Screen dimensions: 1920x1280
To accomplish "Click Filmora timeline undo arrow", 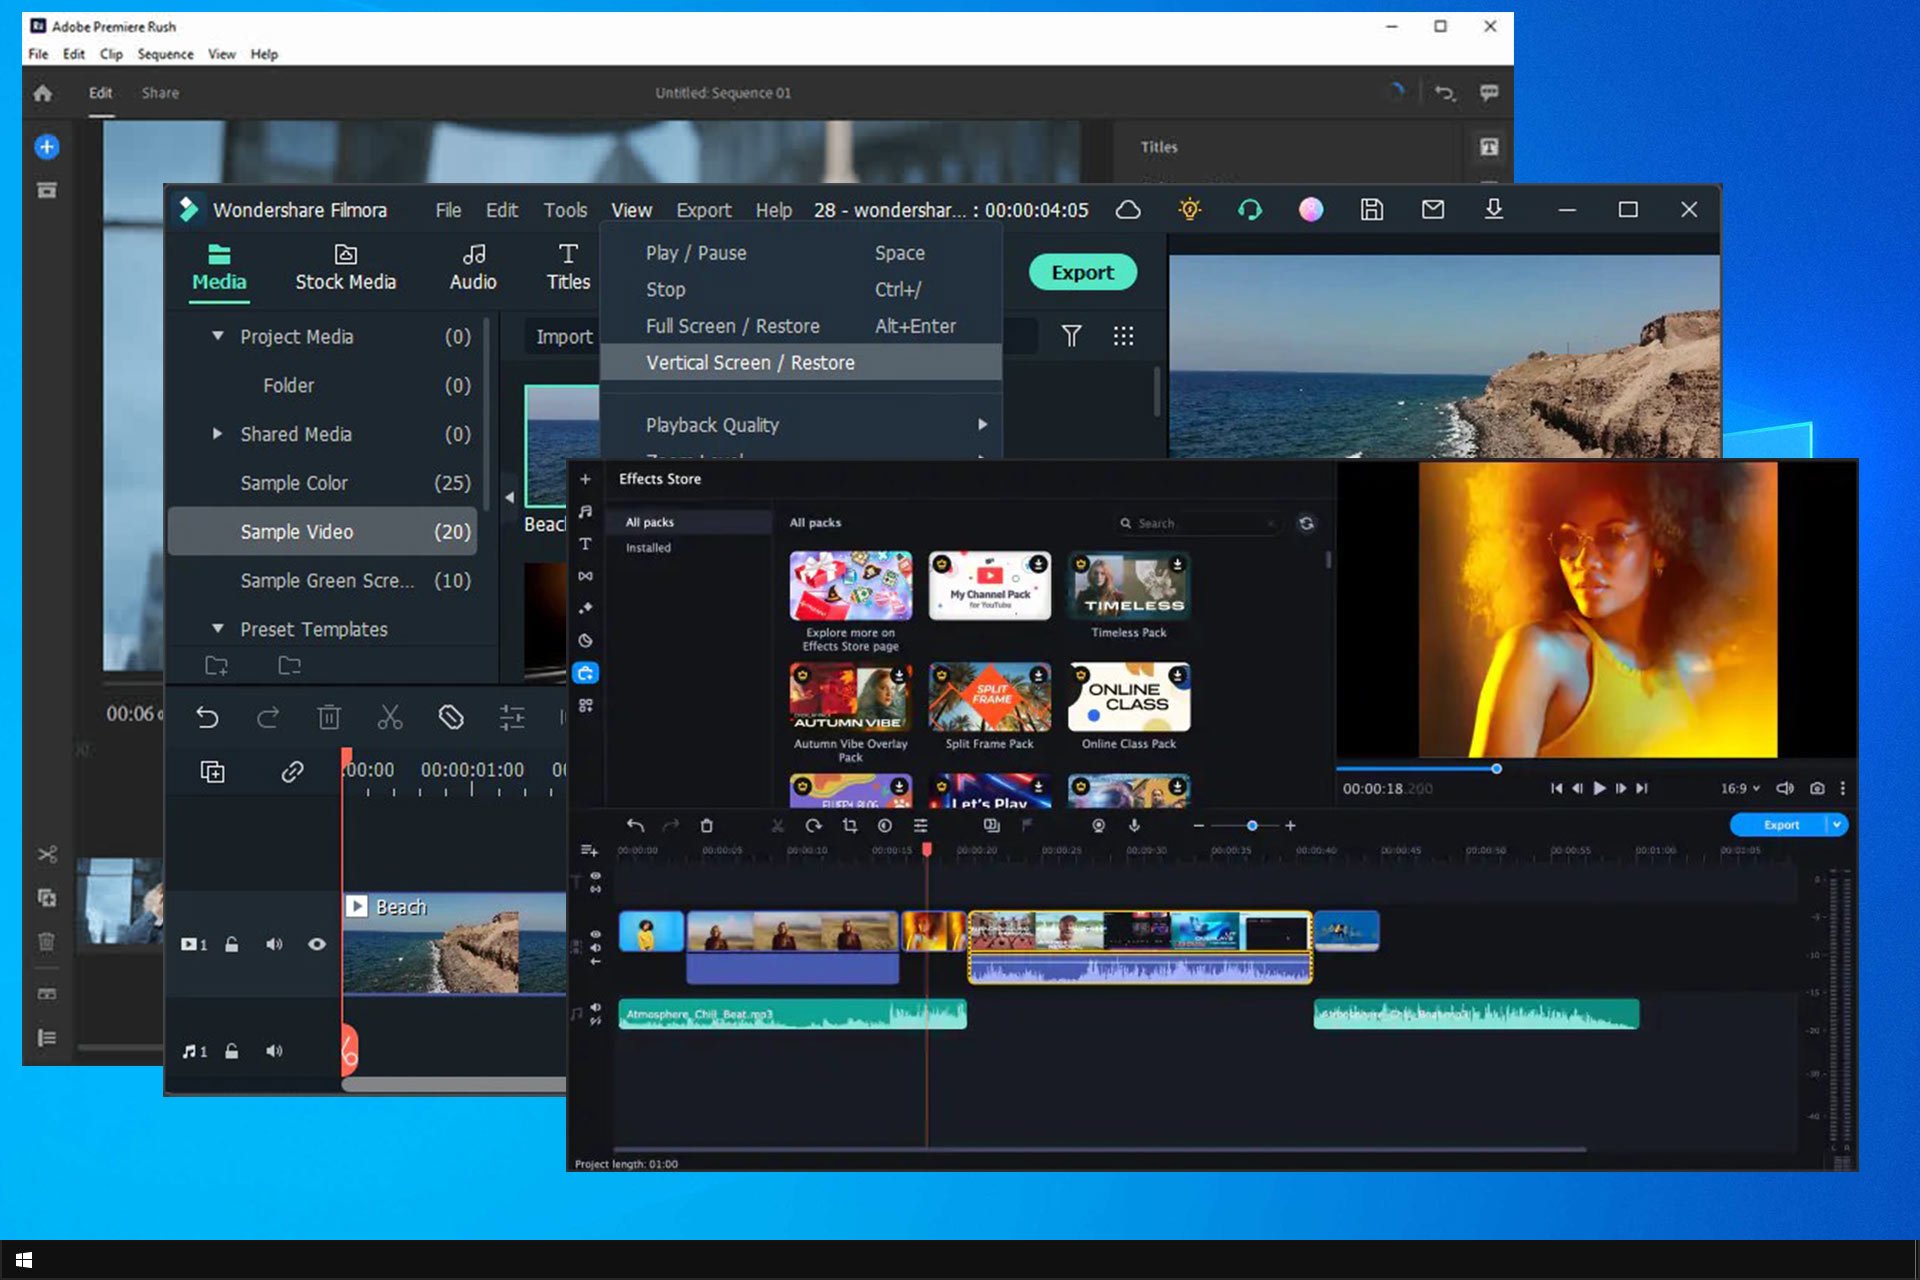I will tap(207, 717).
